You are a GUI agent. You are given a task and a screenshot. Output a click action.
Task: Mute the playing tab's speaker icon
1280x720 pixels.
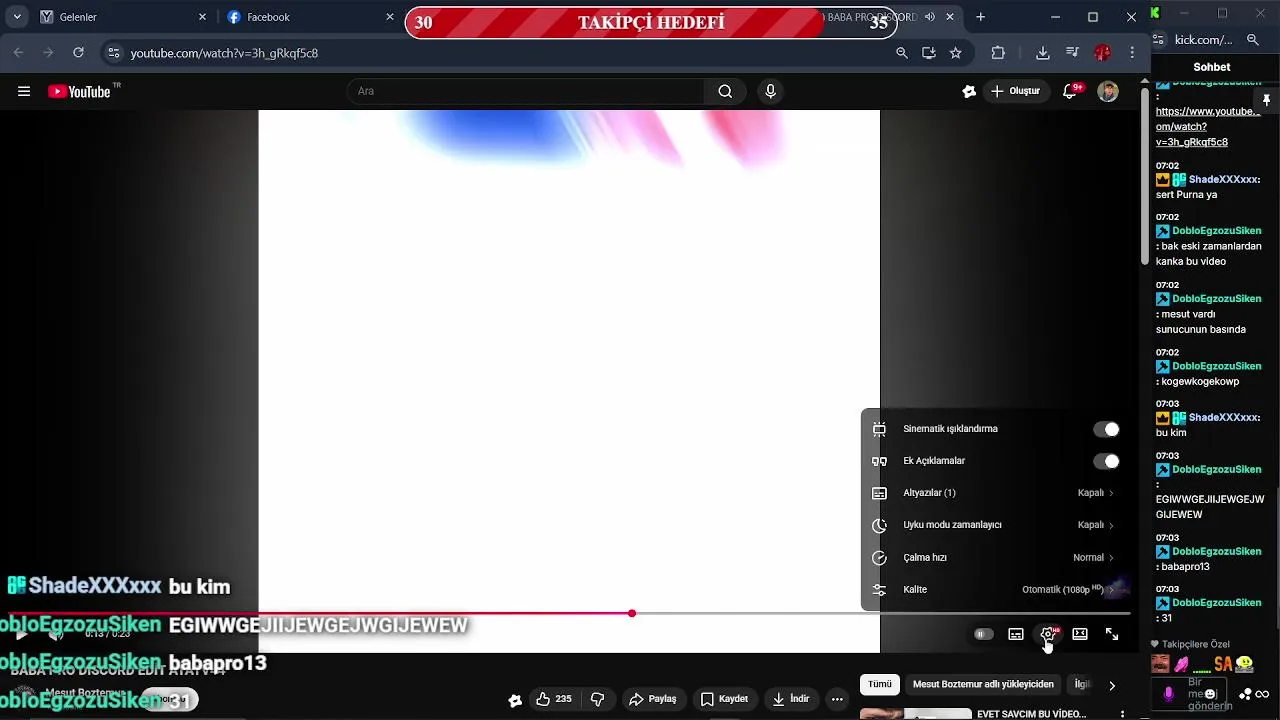pyautogui.click(x=930, y=17)
